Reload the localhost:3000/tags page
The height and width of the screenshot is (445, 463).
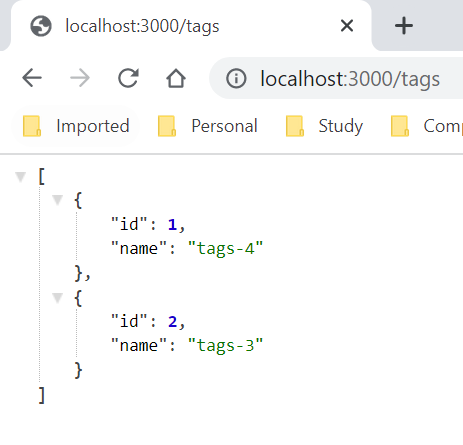coord(128,78)
